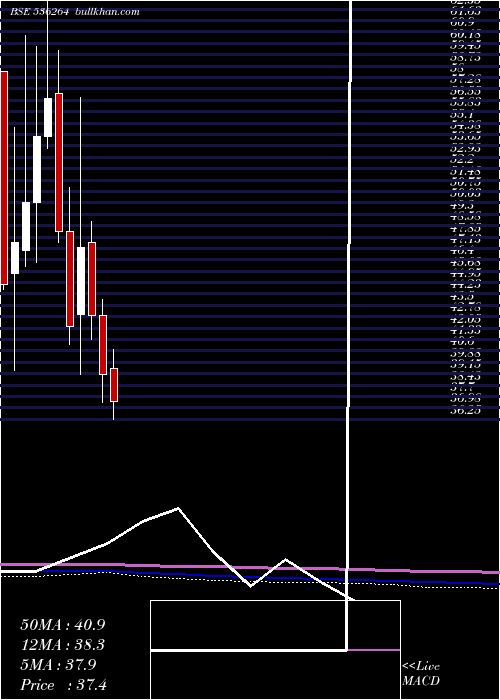The image size is (500, 700).
Task: Click the '50MA : 40.9' value
Action: (63, 625)
